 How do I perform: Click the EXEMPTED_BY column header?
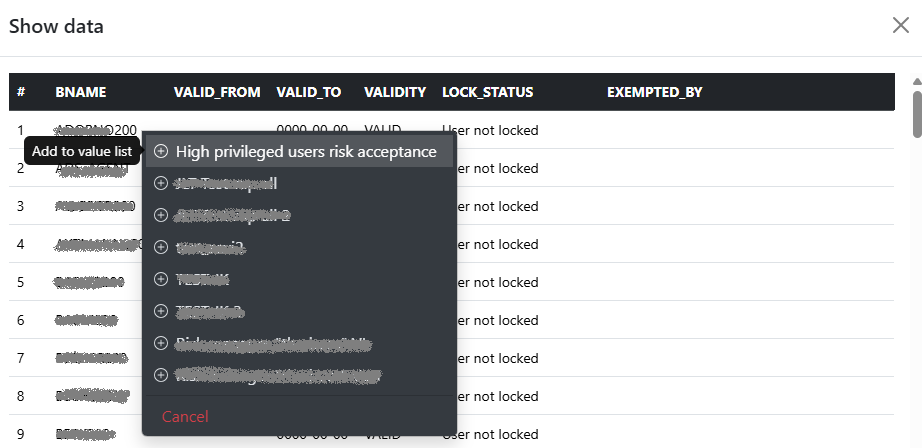(x=654, y=92)
